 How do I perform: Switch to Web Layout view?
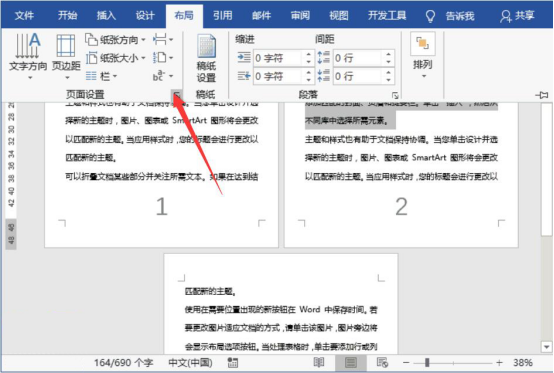(x=382, y=362)
